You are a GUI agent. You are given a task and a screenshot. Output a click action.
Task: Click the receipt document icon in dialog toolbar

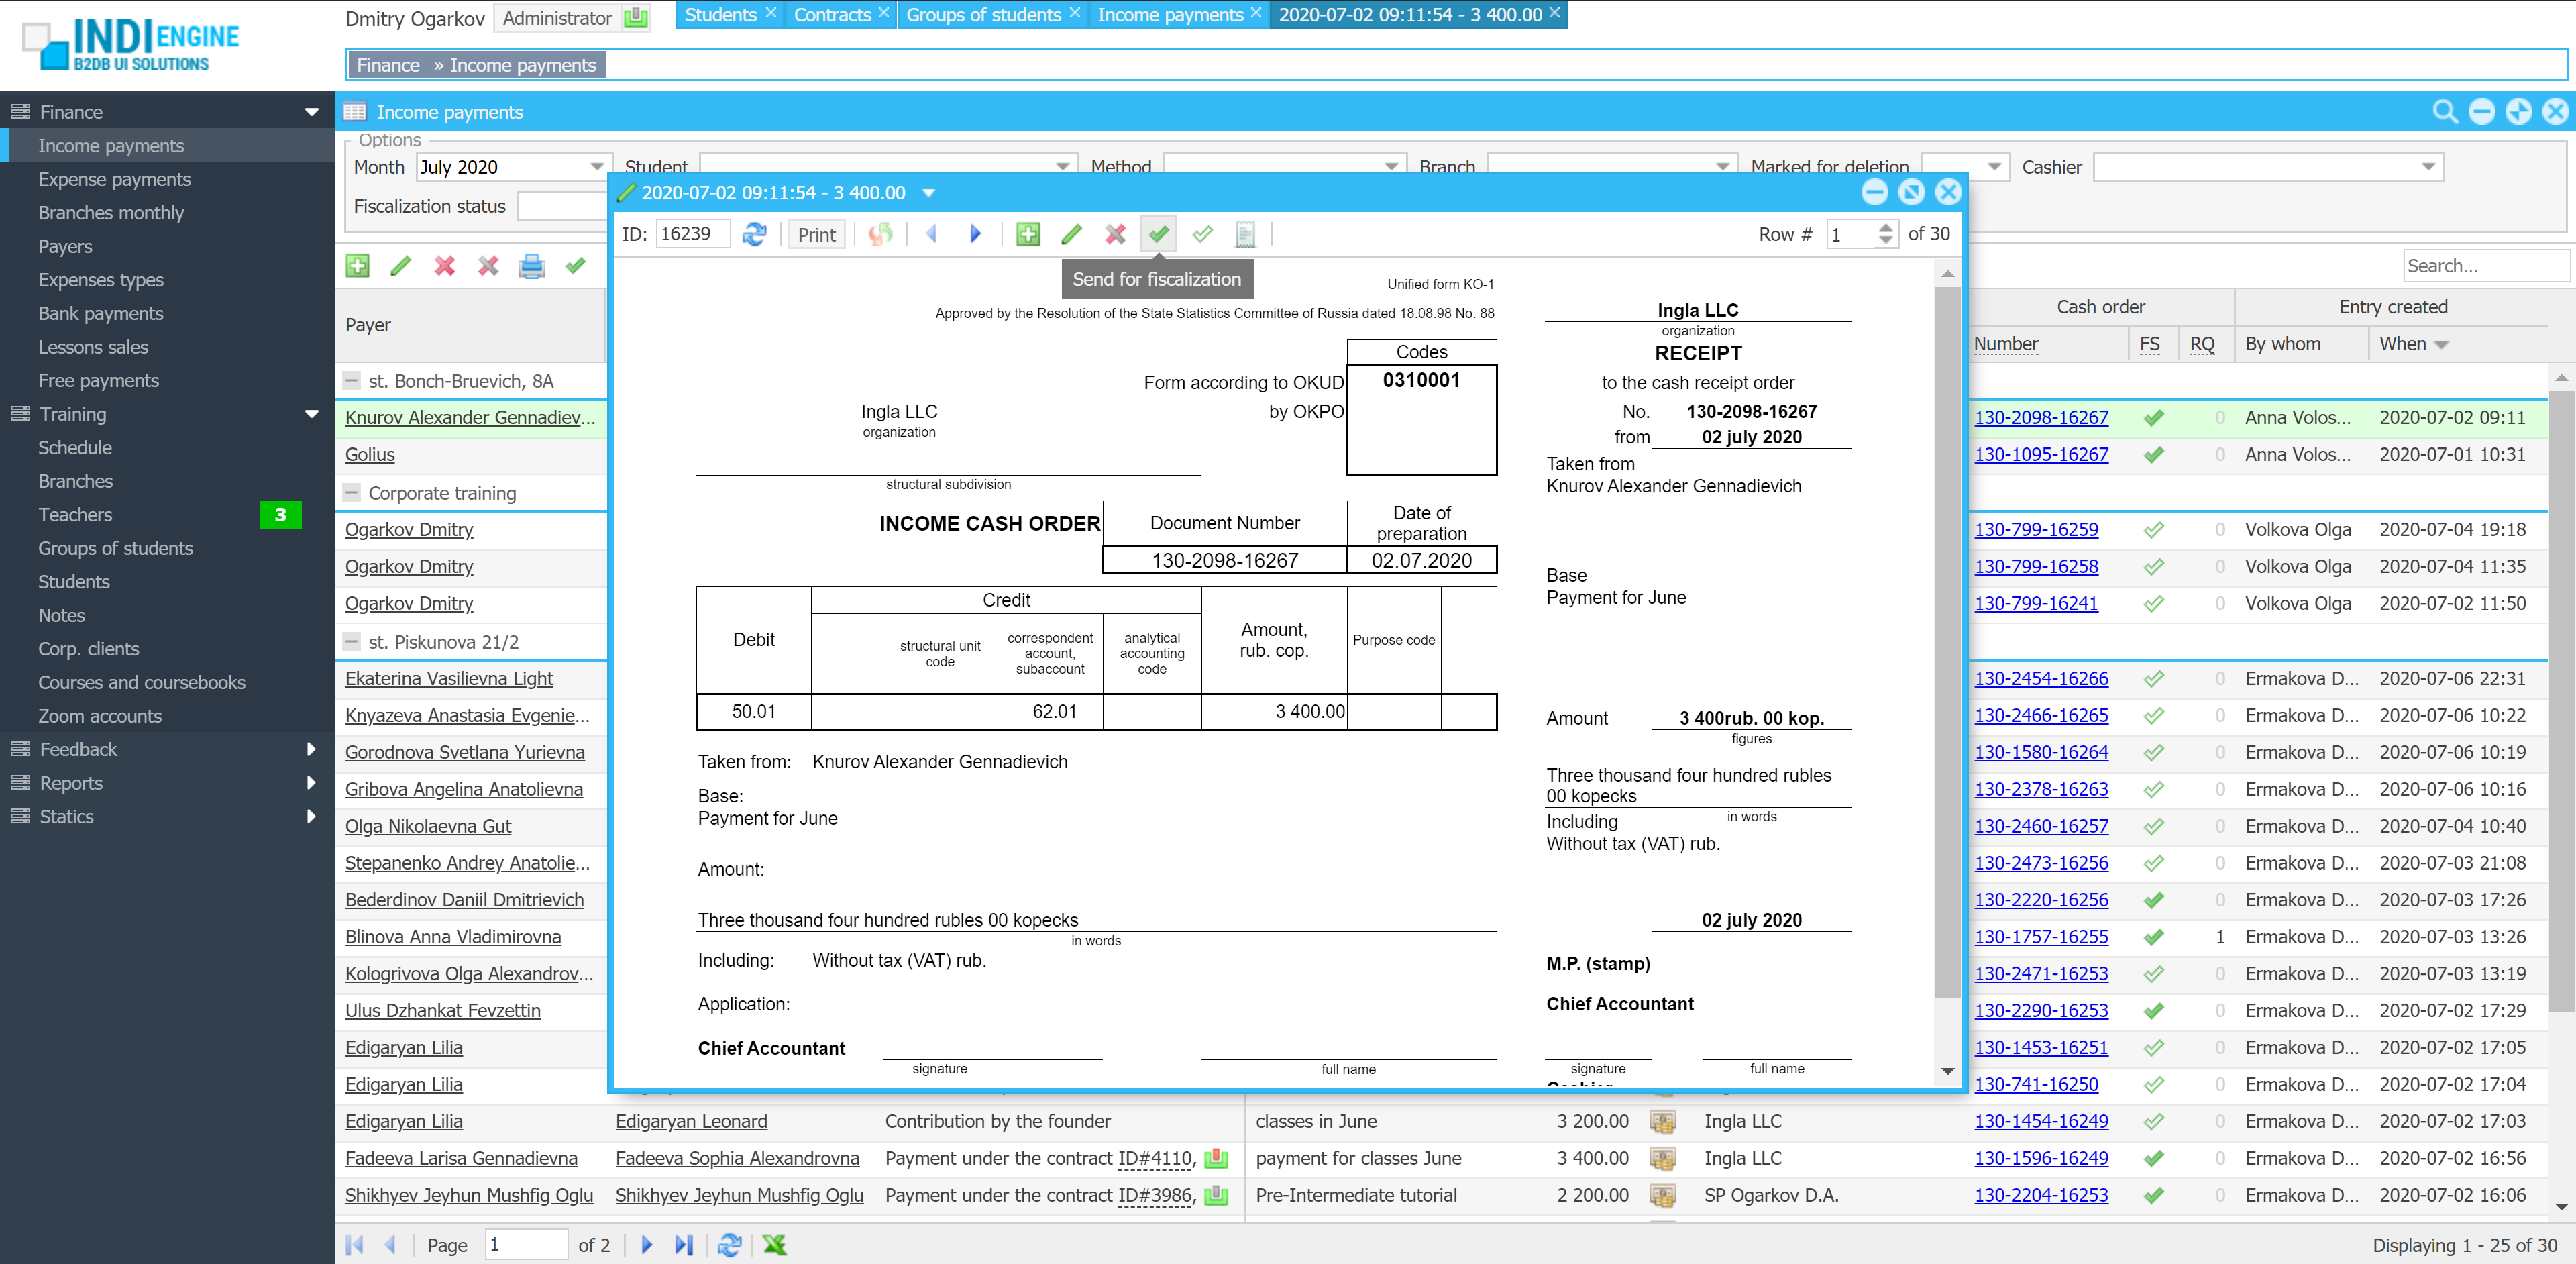pos(1245,234)
